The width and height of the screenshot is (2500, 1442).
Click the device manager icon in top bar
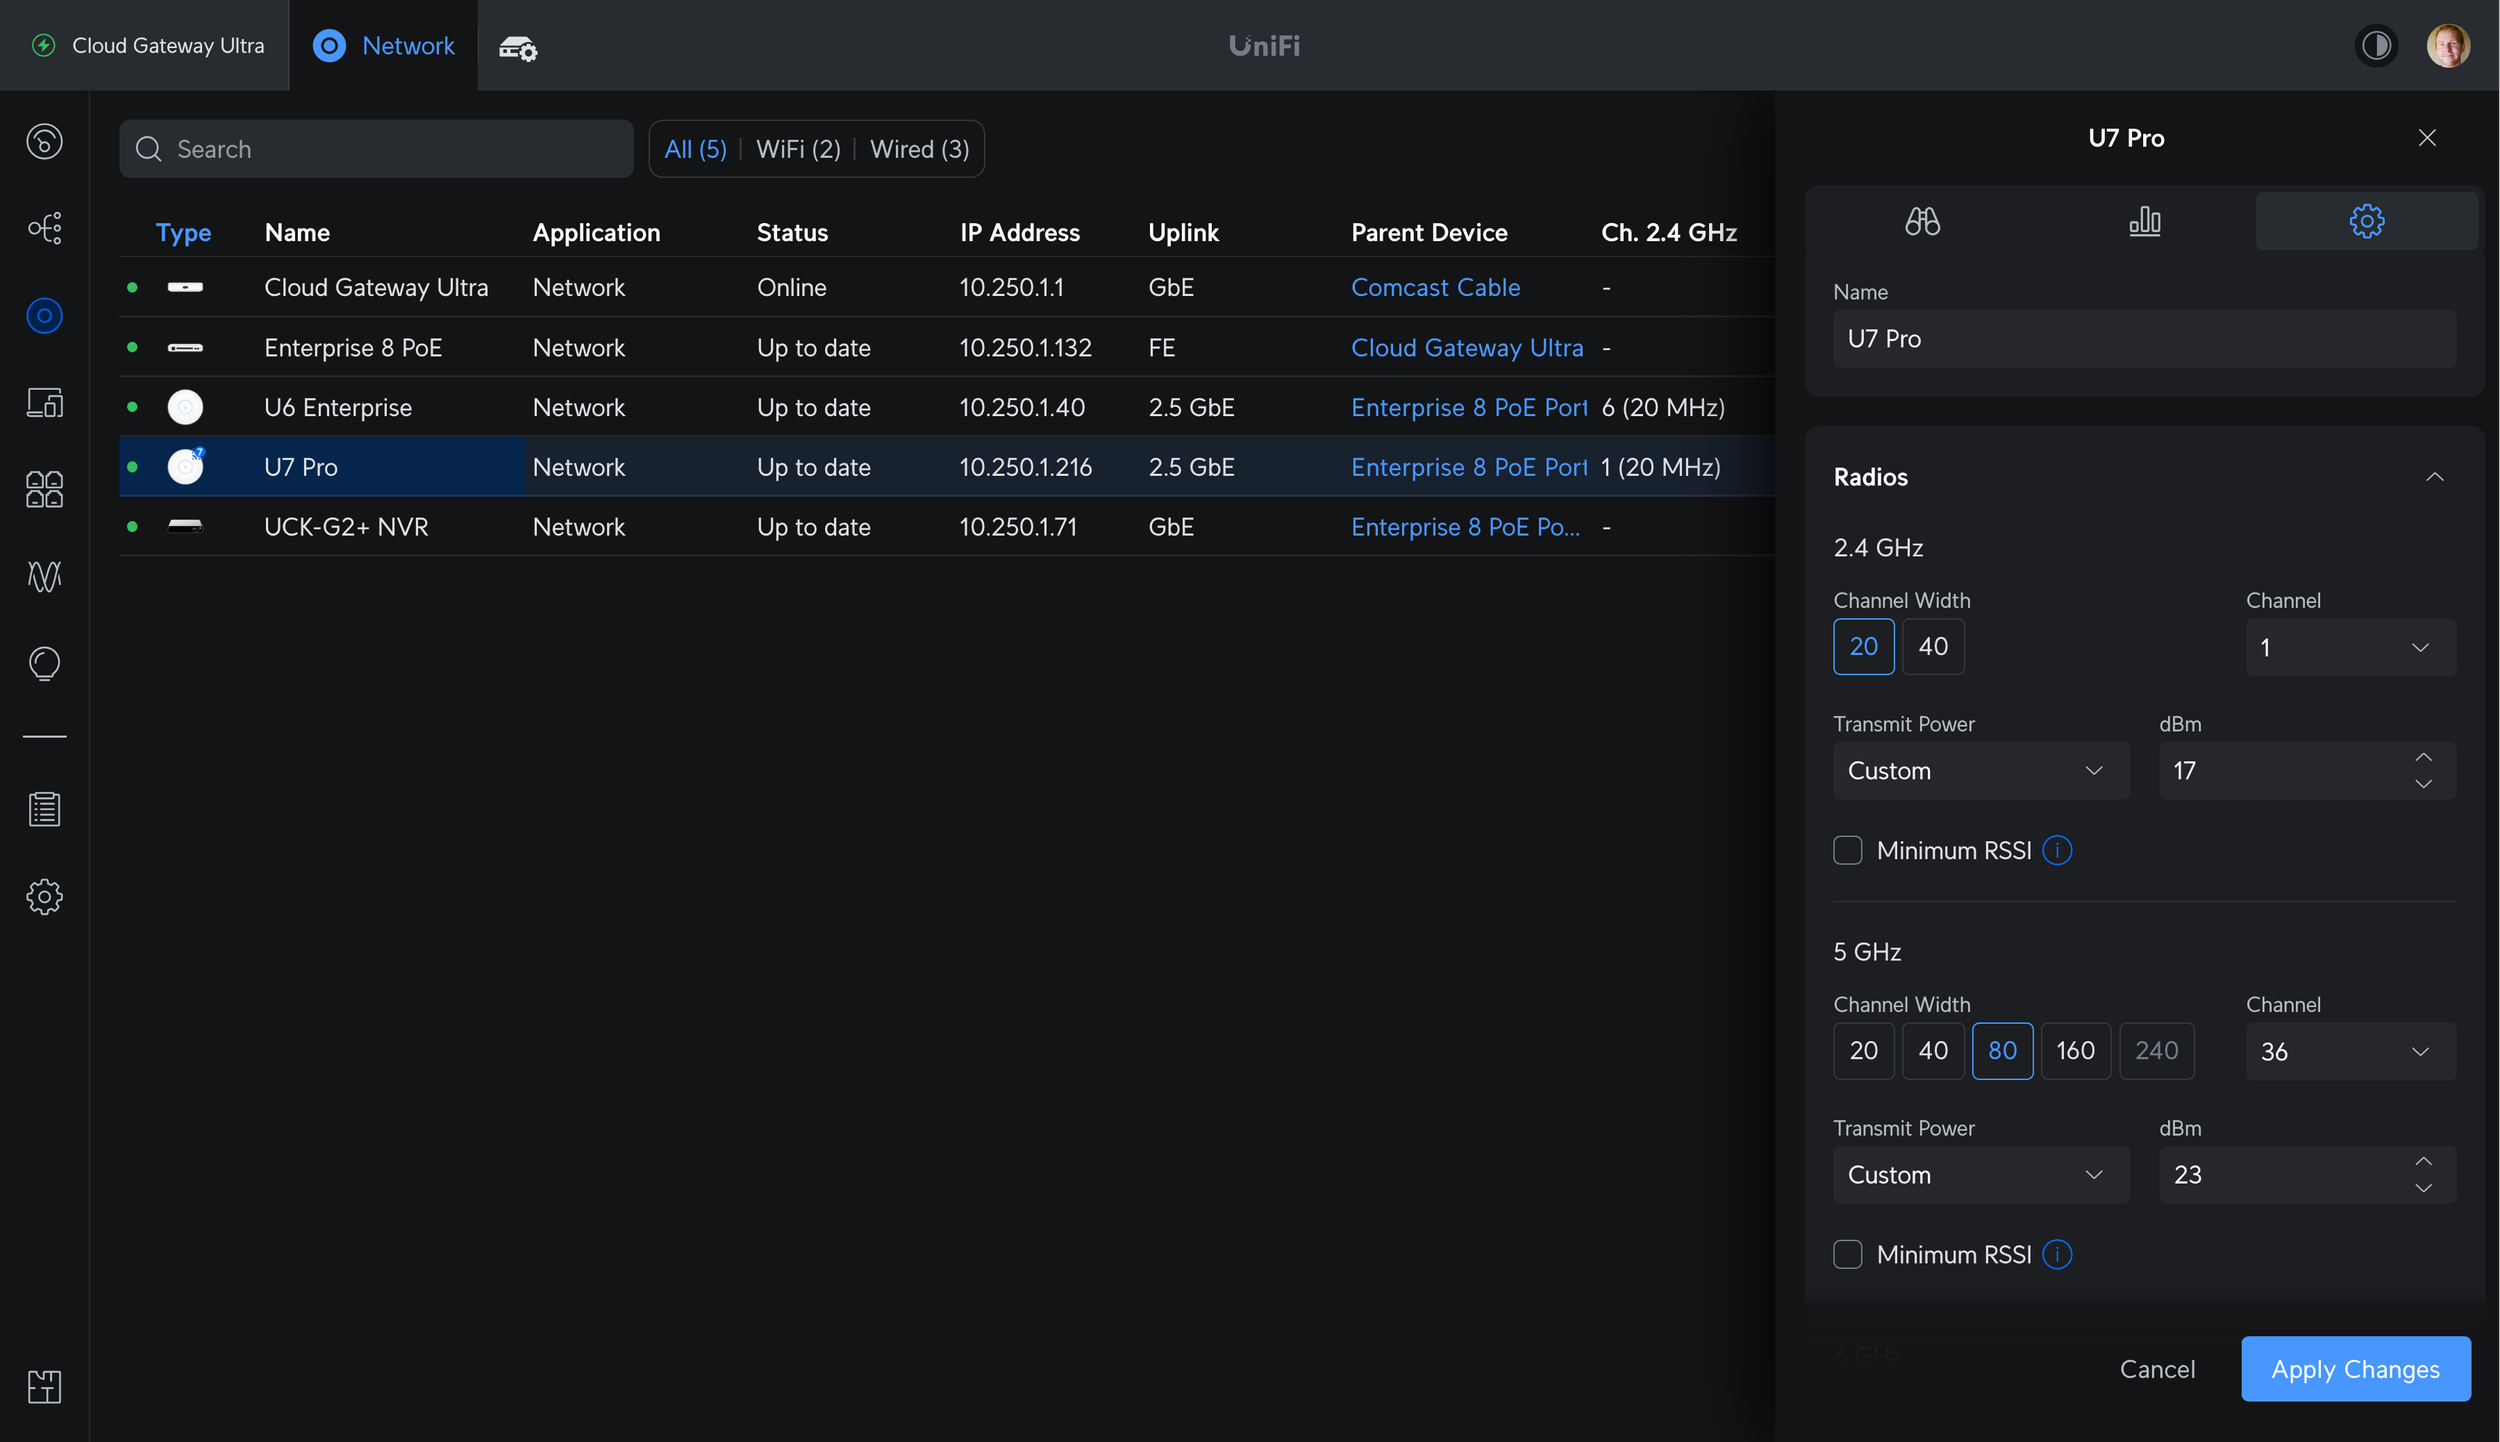[x=518, y=47]
